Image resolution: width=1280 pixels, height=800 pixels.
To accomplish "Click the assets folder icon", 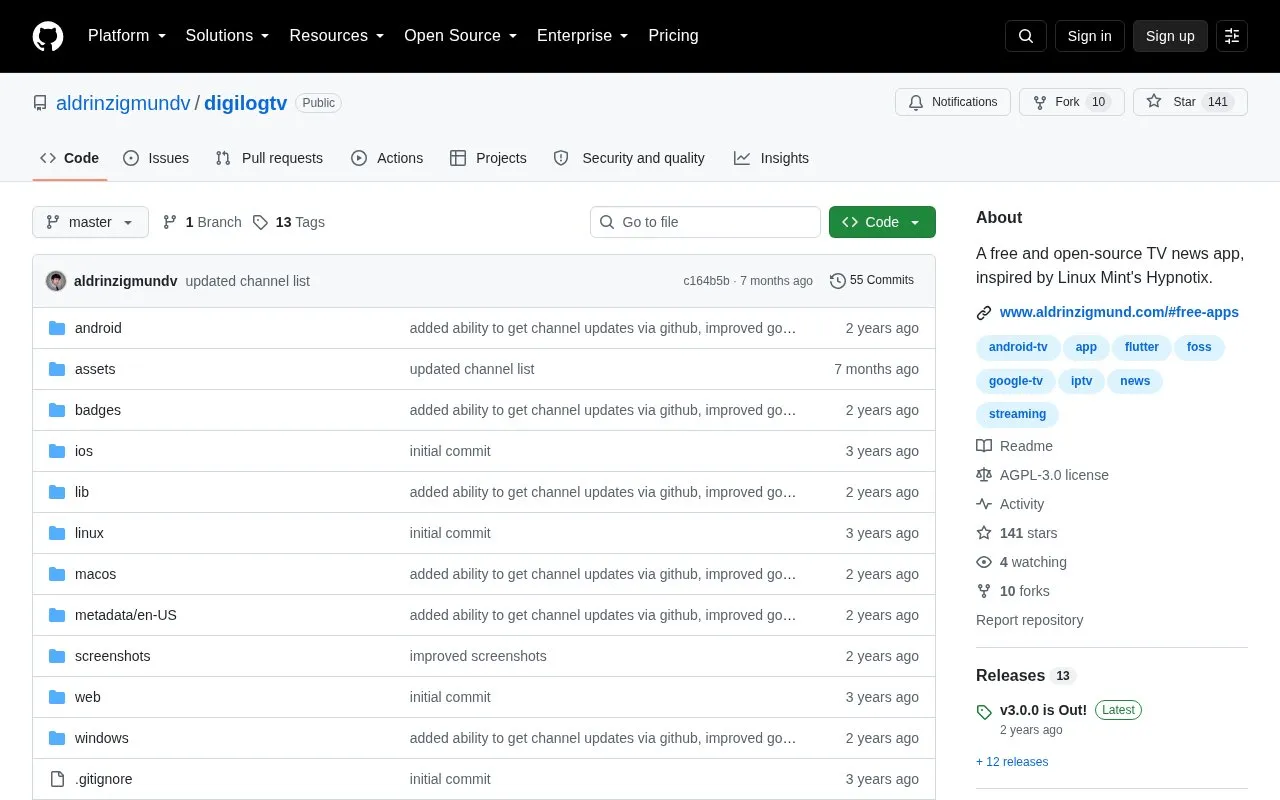I will point(57,369).
